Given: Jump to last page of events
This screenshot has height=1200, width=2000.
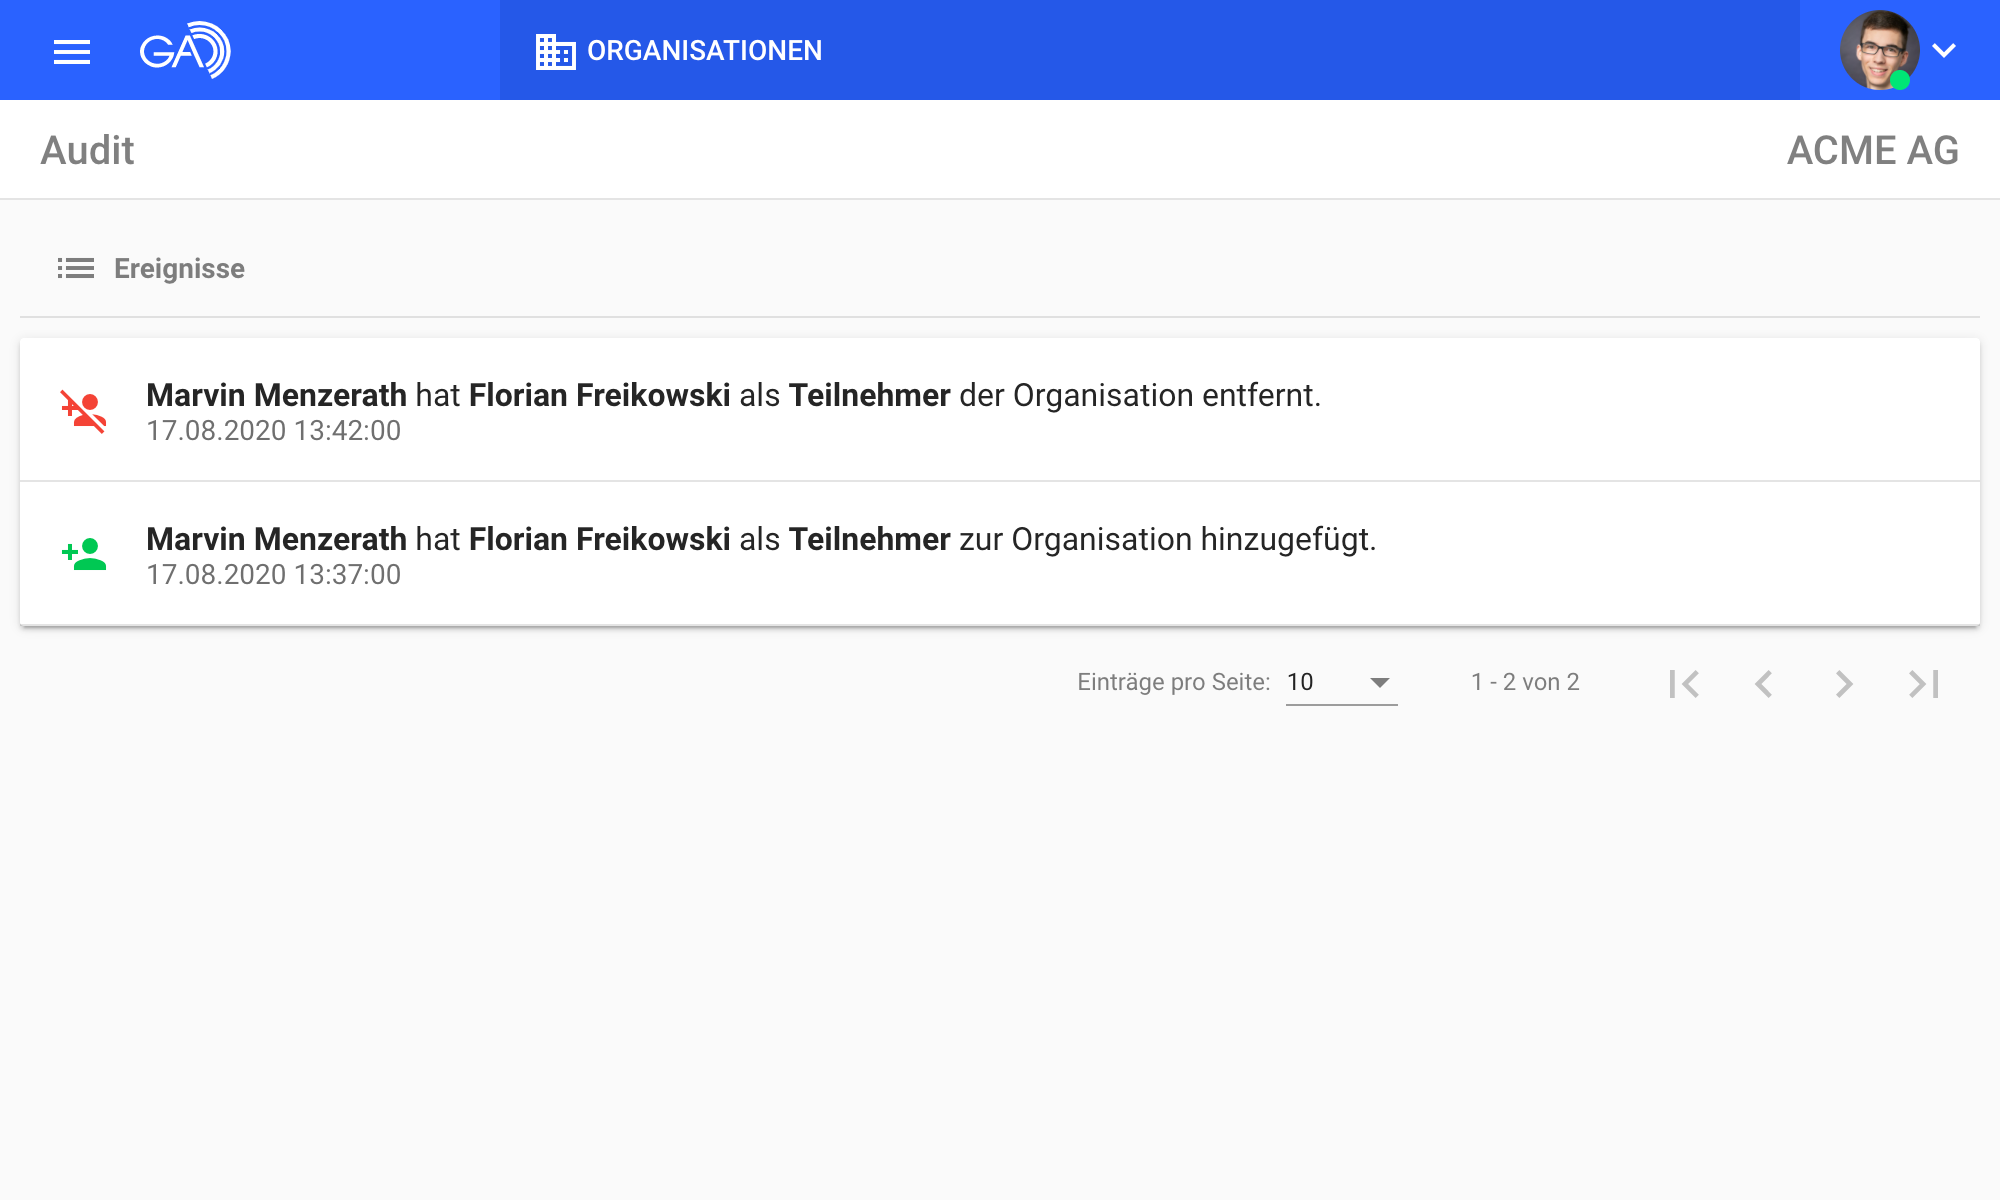Looking at the screenshot, I should (1924, 683).
